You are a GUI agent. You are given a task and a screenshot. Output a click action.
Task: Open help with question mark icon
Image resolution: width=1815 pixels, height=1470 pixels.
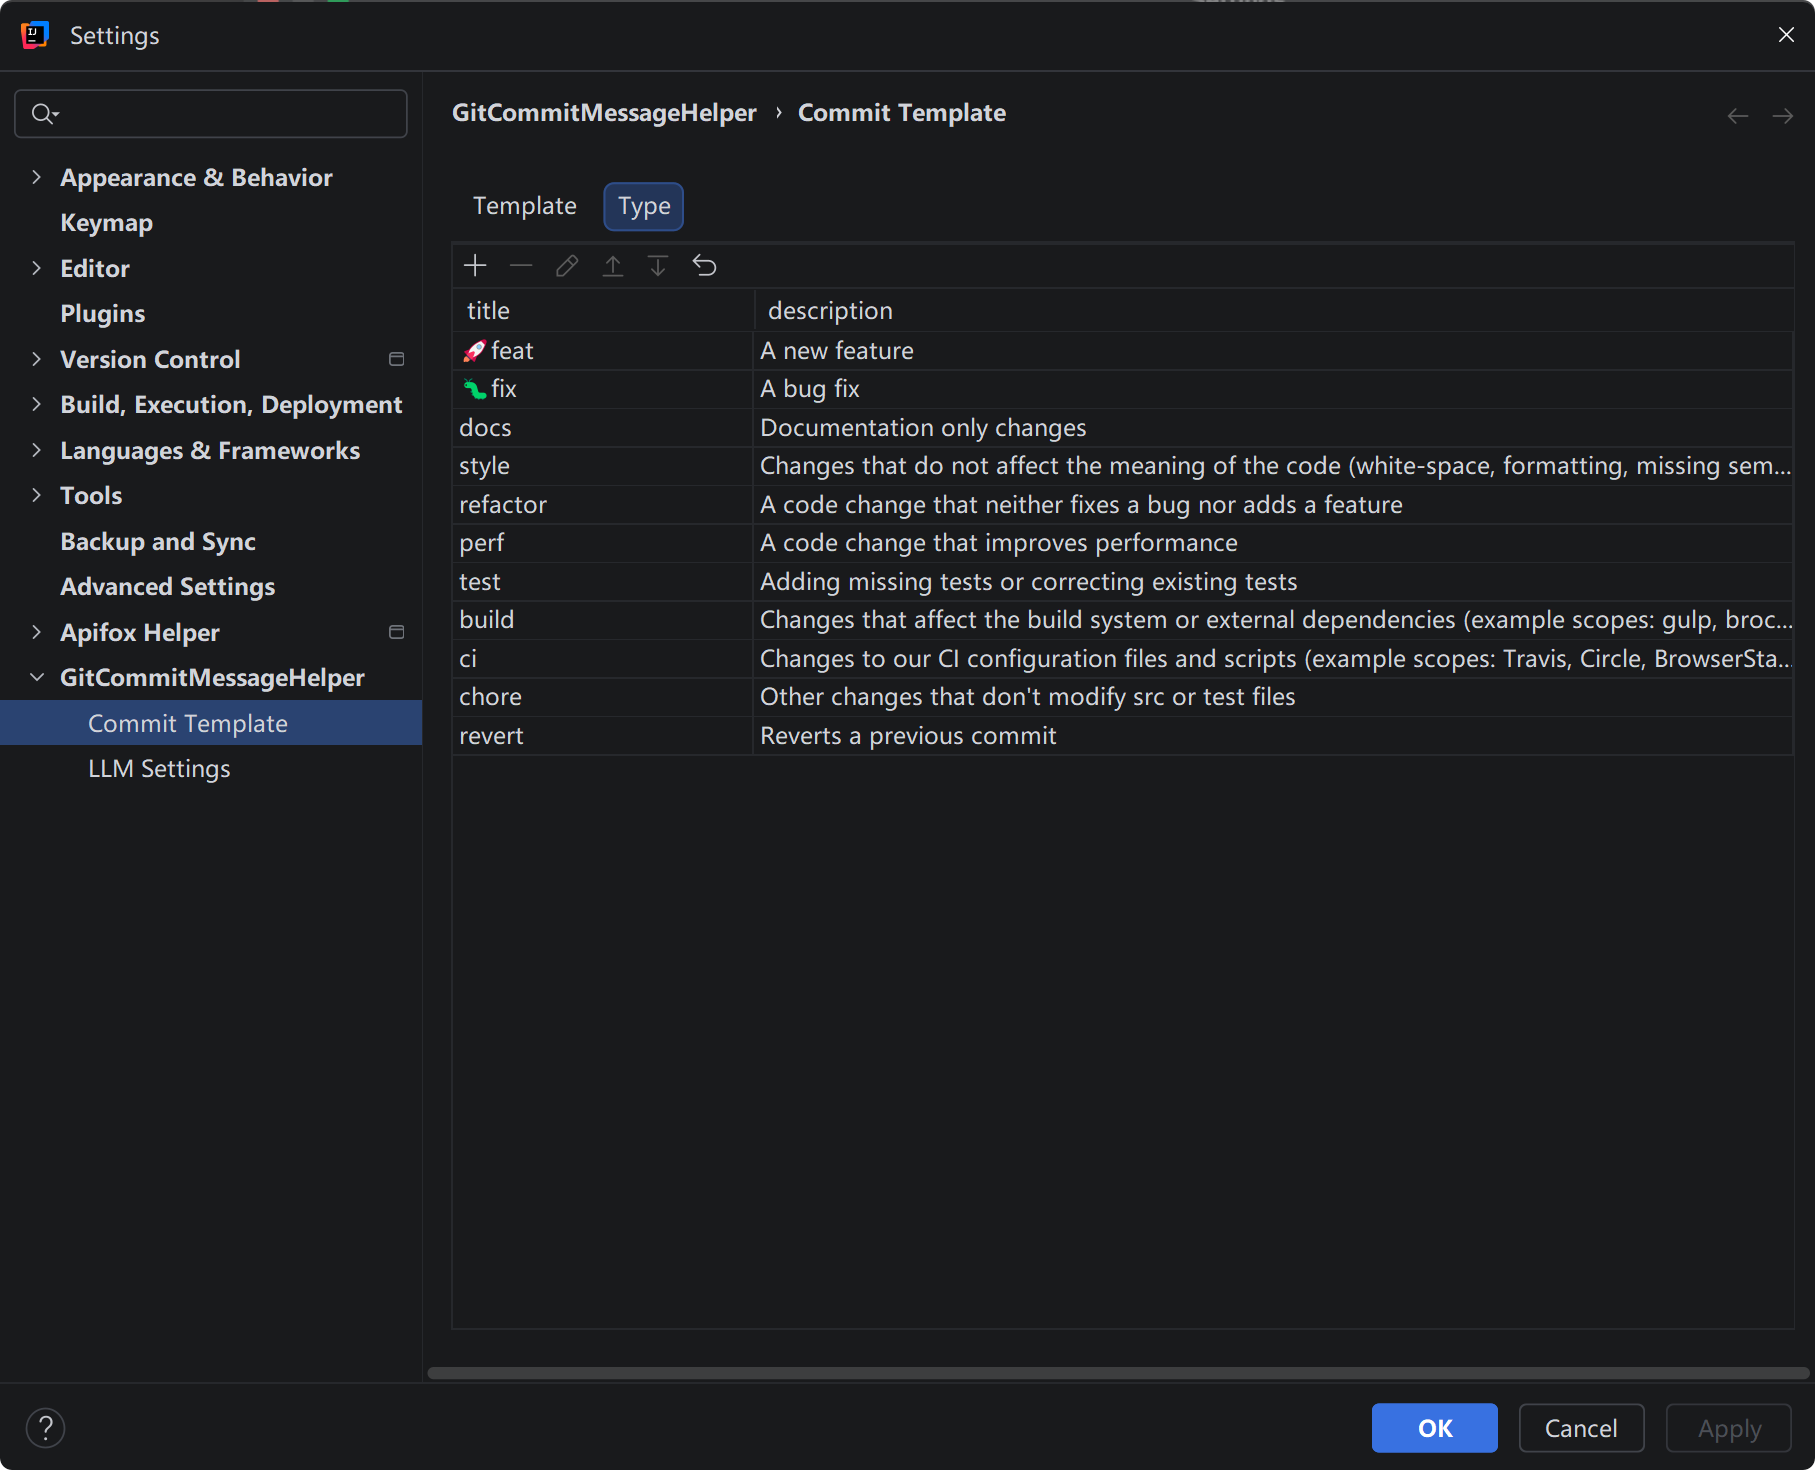45,1428
